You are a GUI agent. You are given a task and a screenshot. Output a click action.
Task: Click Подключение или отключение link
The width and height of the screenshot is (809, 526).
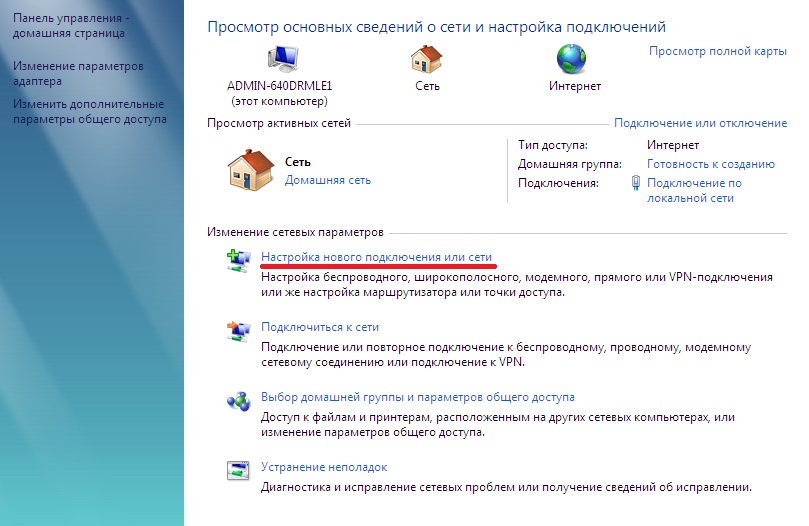700,123
